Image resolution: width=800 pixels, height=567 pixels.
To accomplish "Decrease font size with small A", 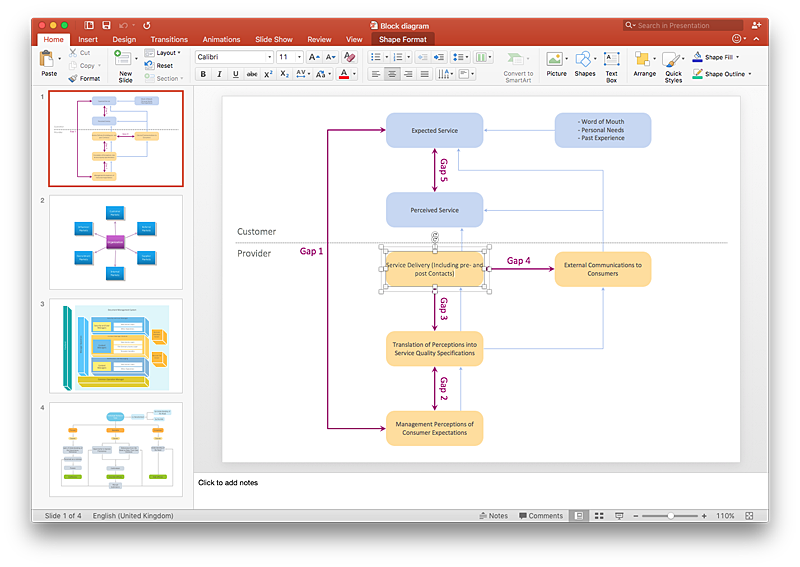I will 330,57.
